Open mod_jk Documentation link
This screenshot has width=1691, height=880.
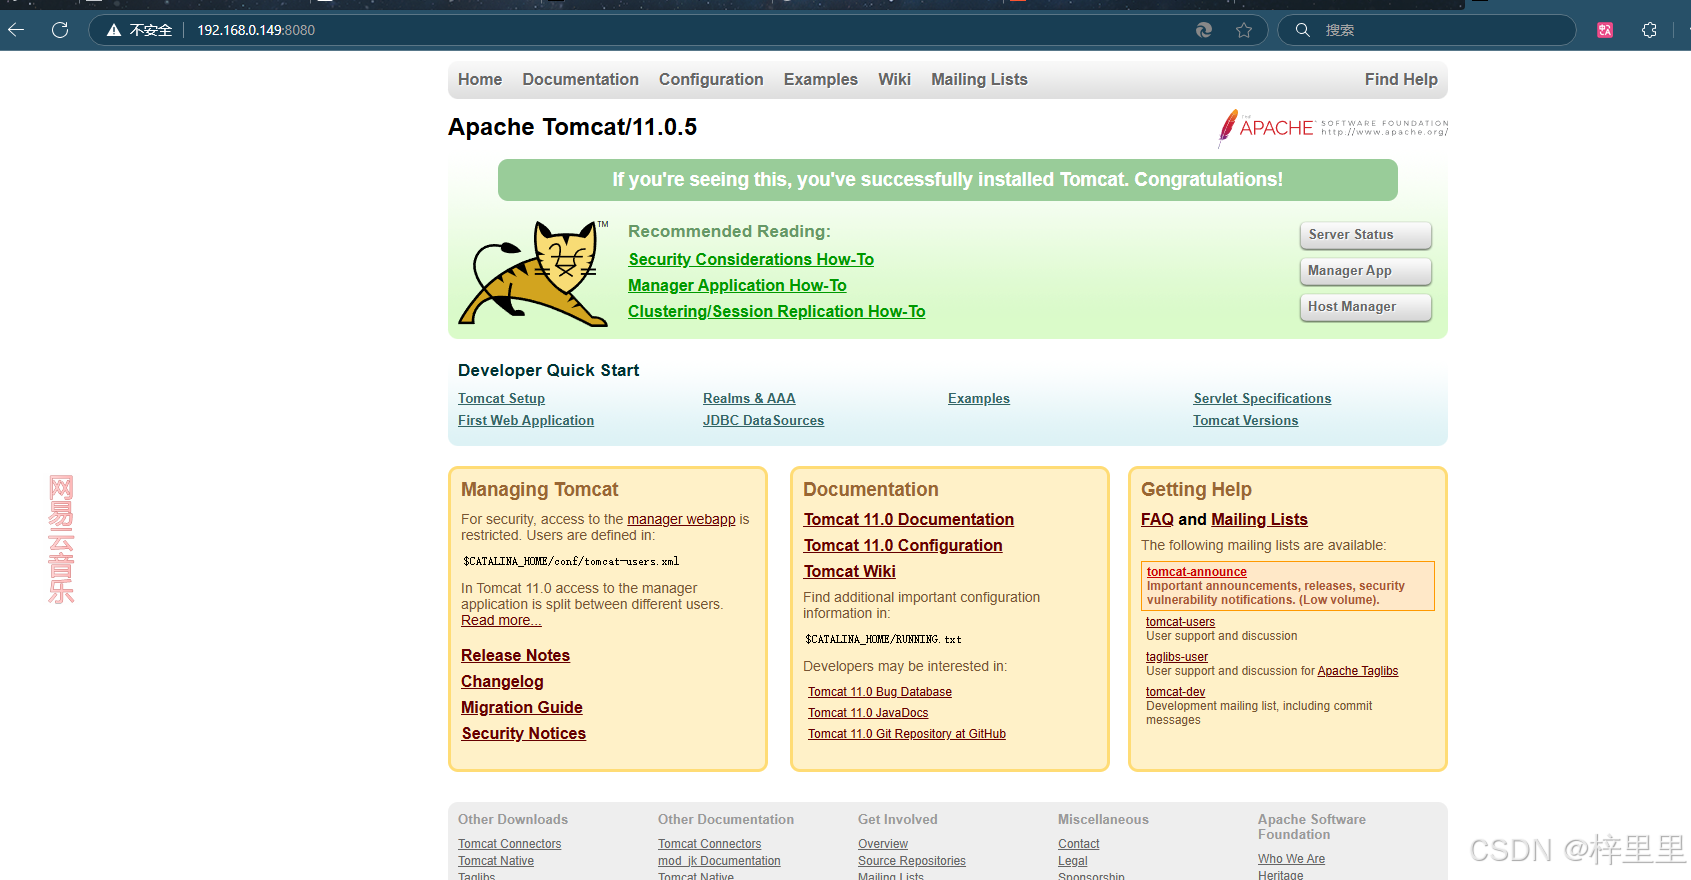pyautogui.click(x=719, y=861)
